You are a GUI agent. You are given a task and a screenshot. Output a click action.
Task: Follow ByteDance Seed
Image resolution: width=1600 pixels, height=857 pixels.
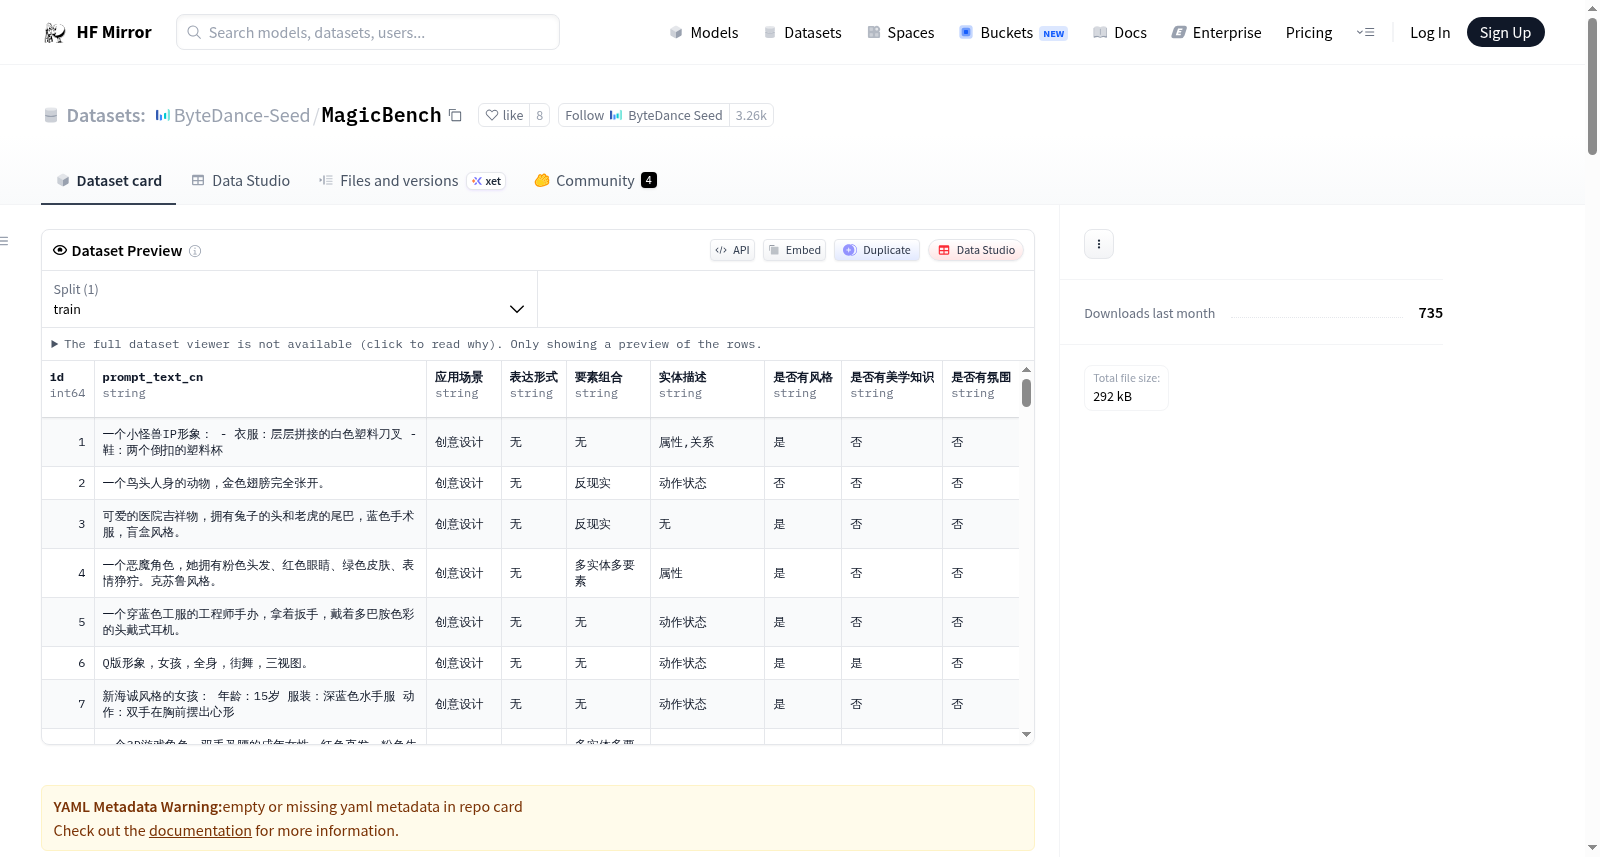pyautogui.click(x=644, y=115)
